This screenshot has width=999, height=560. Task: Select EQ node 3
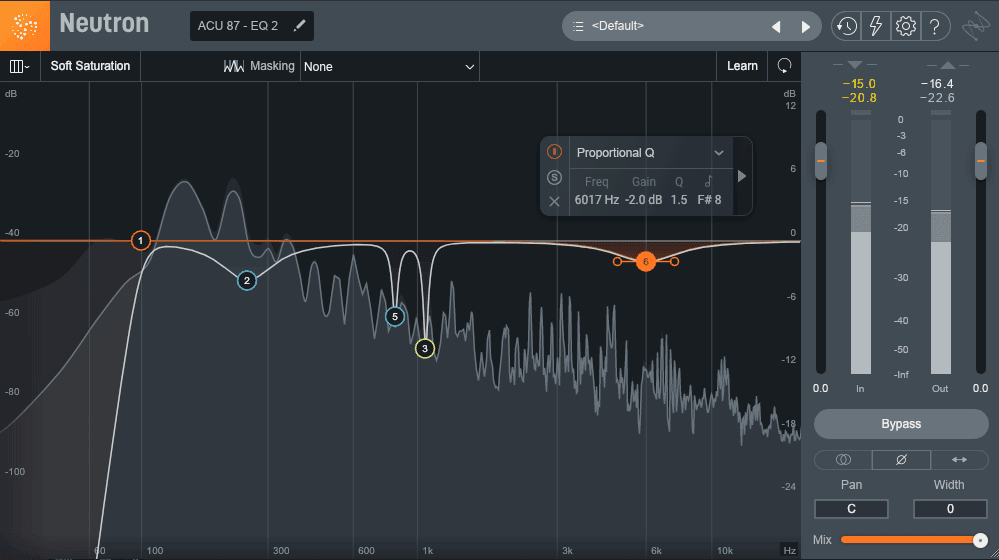pos(425,348)
